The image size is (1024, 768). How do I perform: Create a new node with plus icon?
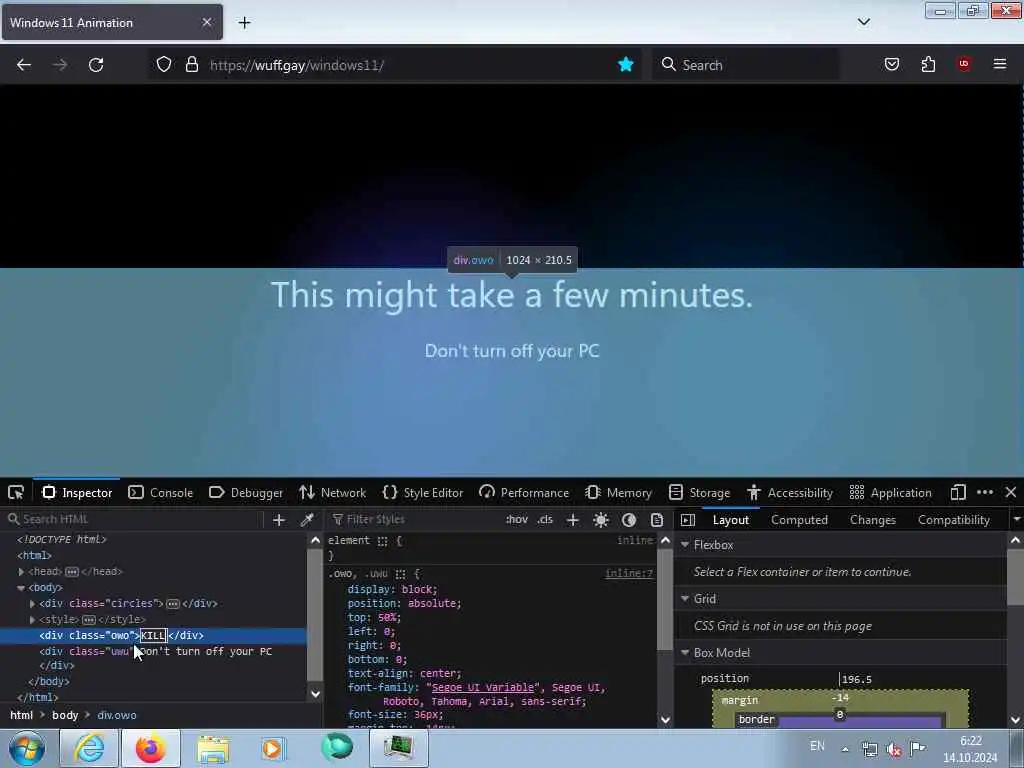(279, 520)
